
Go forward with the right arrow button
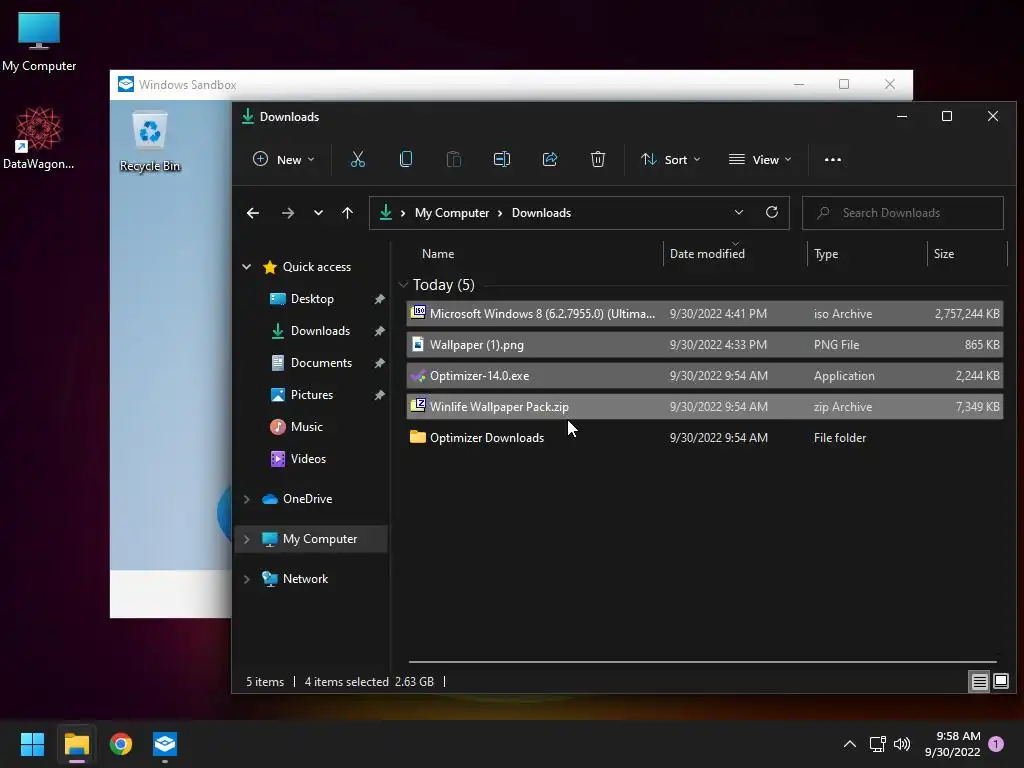click(x=287, y=213)
